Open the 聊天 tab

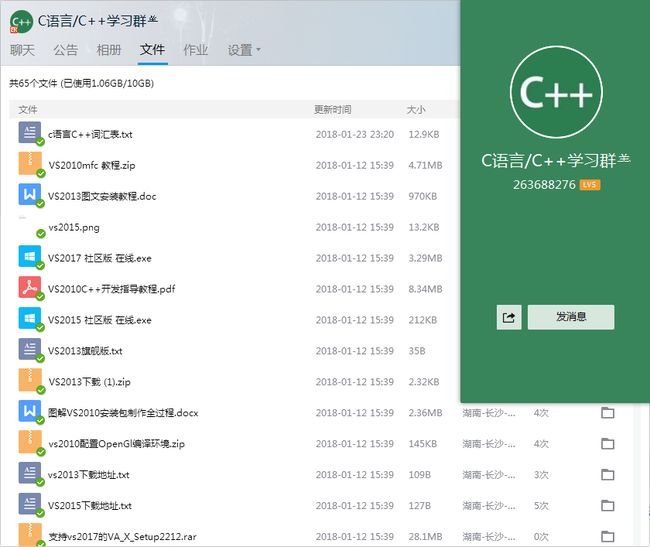click(x=22, y=50)
